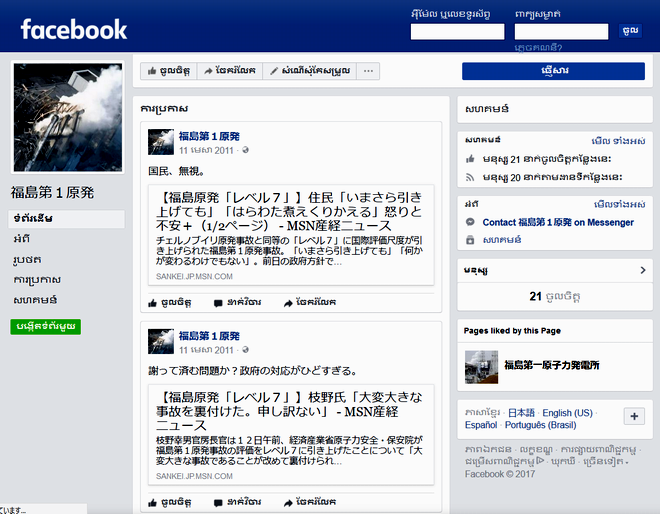Open the second post's 2011 date timestamp
This screenshot has width=660, height=514.
pos(206,350)
